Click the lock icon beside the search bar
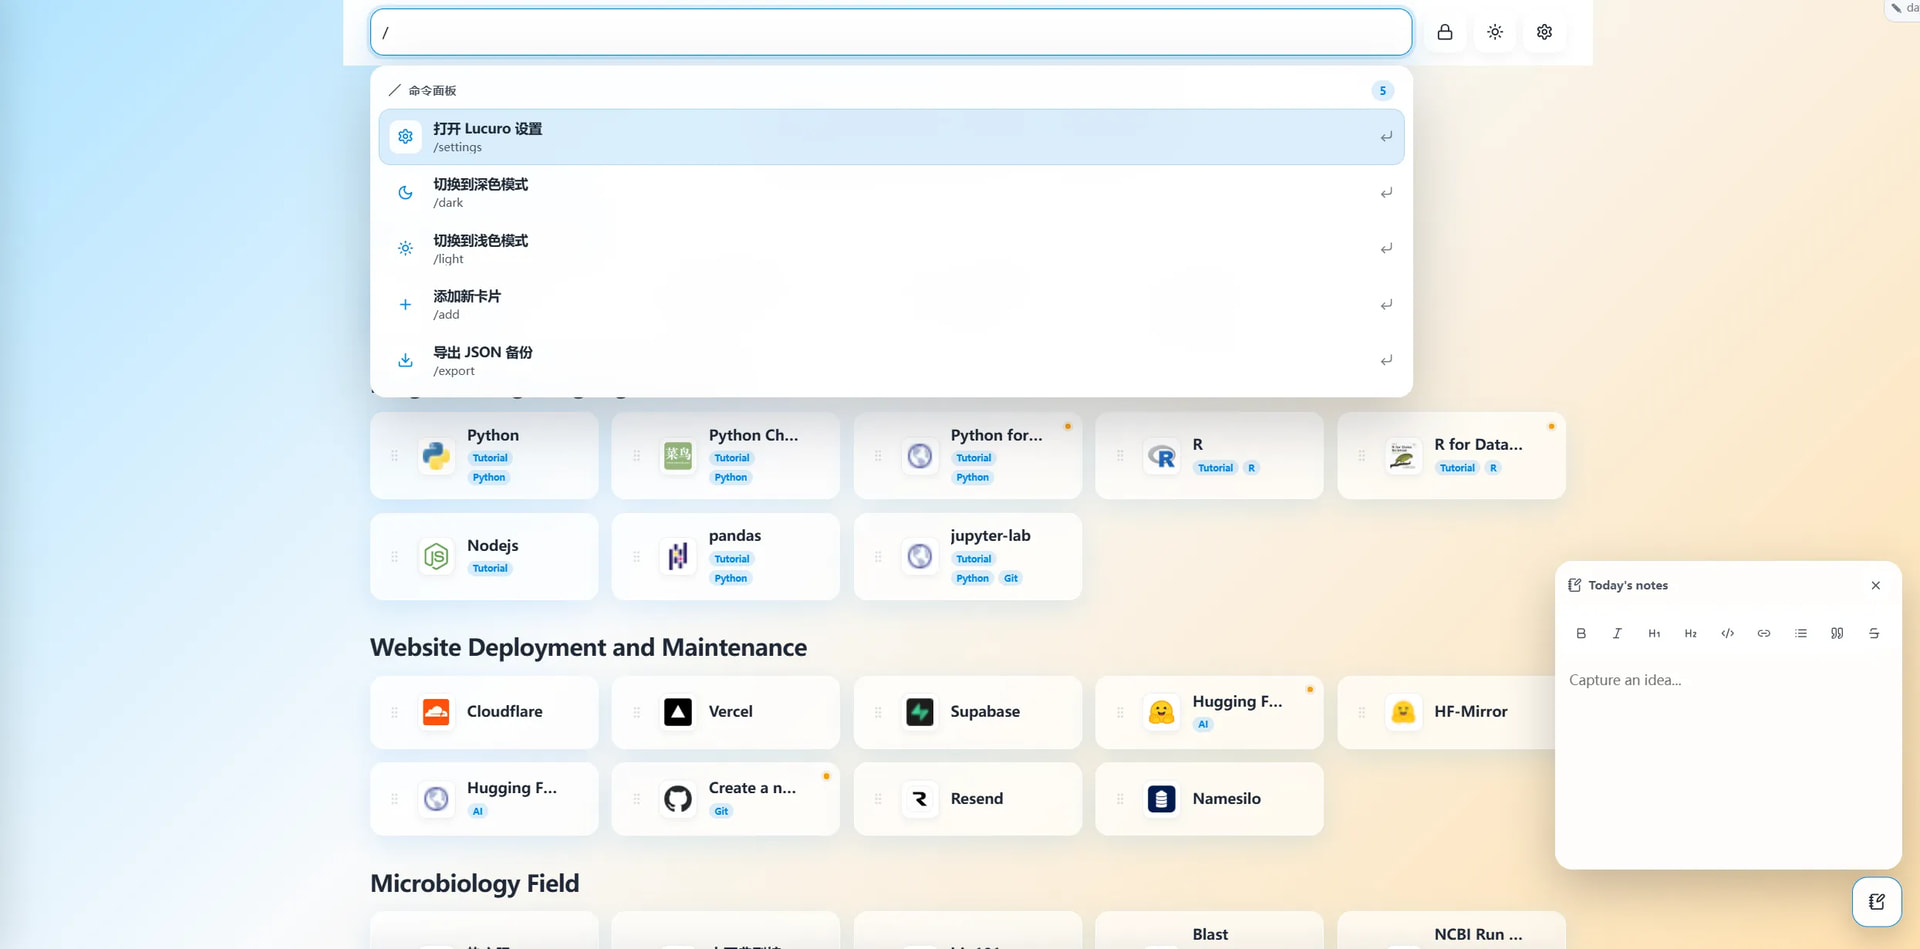Image resolution: width=1920 pixels, height=949 pixels. [1445, 32]
